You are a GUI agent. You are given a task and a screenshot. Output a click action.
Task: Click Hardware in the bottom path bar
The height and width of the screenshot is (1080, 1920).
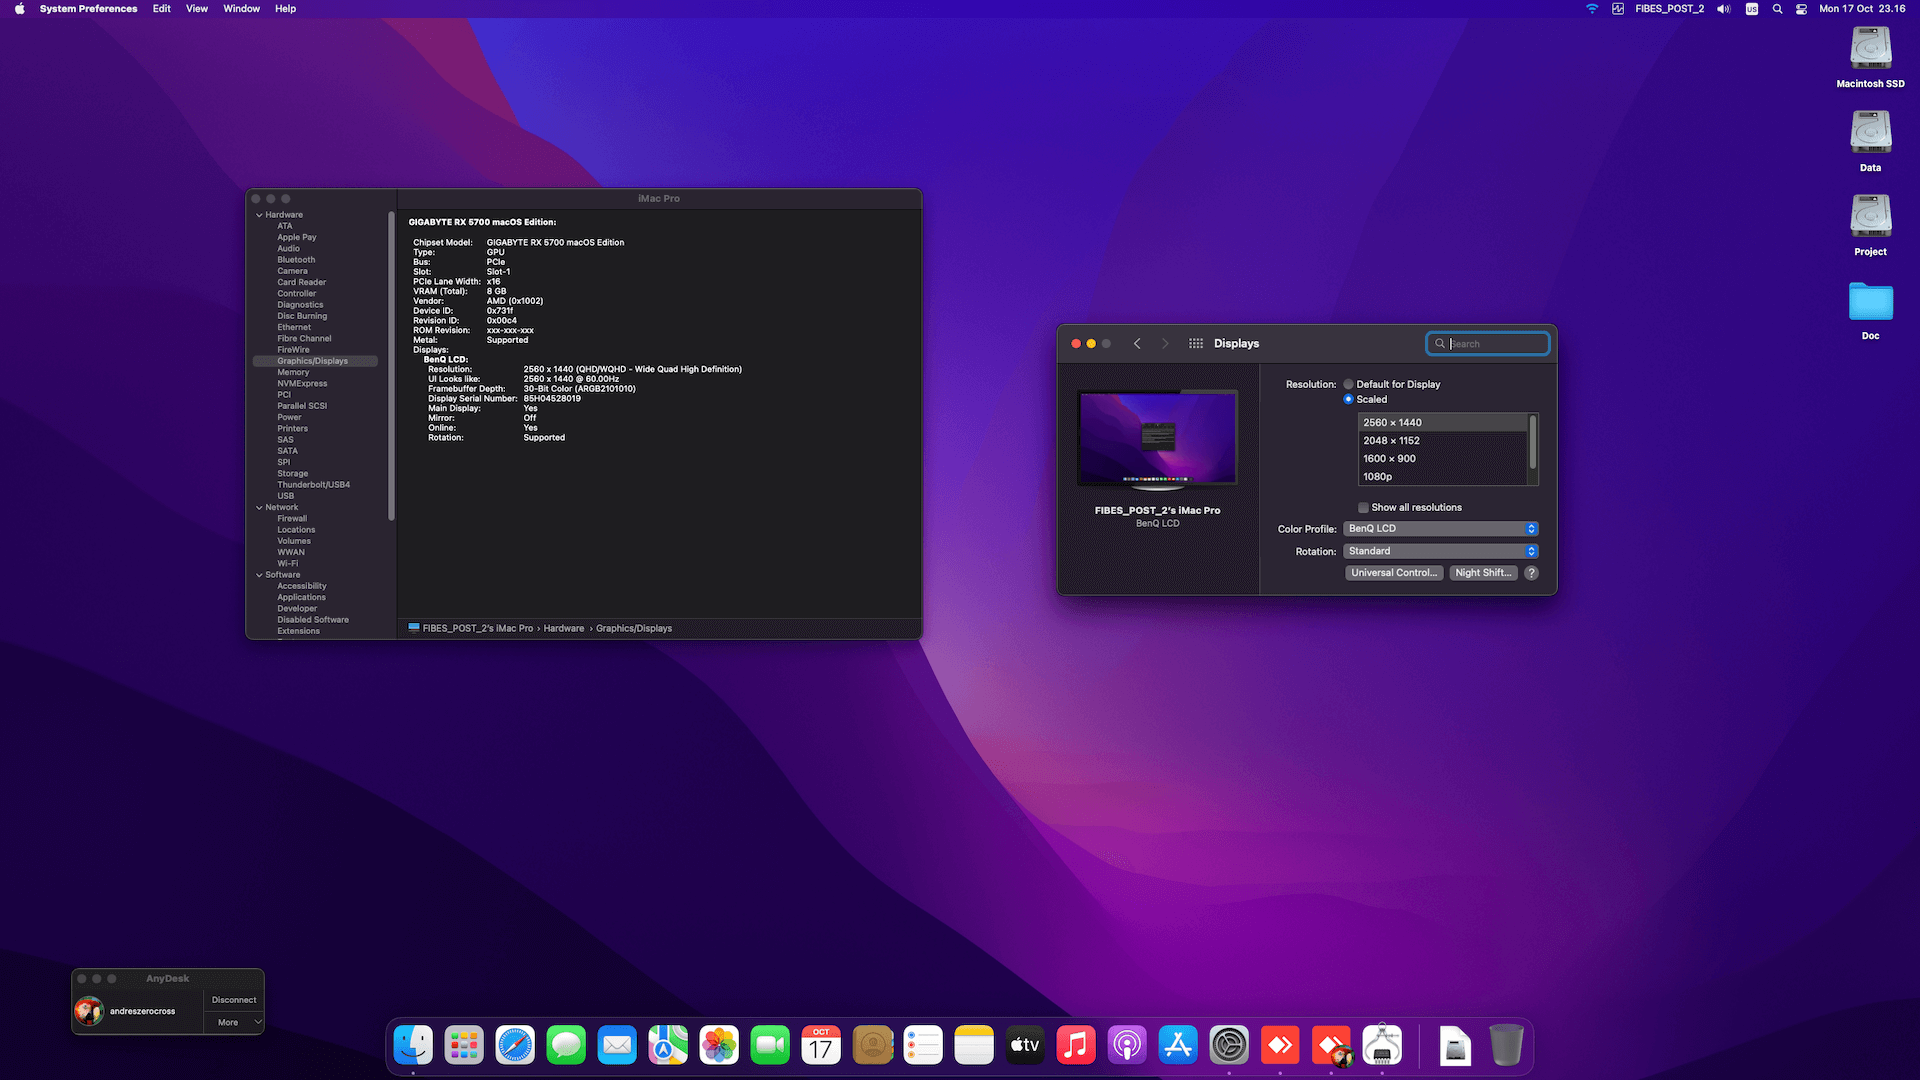[x=564, y=629]
